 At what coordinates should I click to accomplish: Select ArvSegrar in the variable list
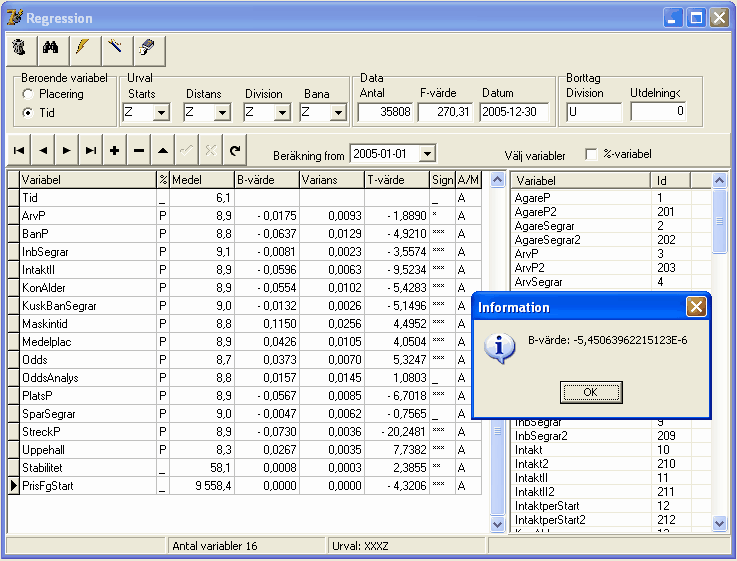click(612, 282)
